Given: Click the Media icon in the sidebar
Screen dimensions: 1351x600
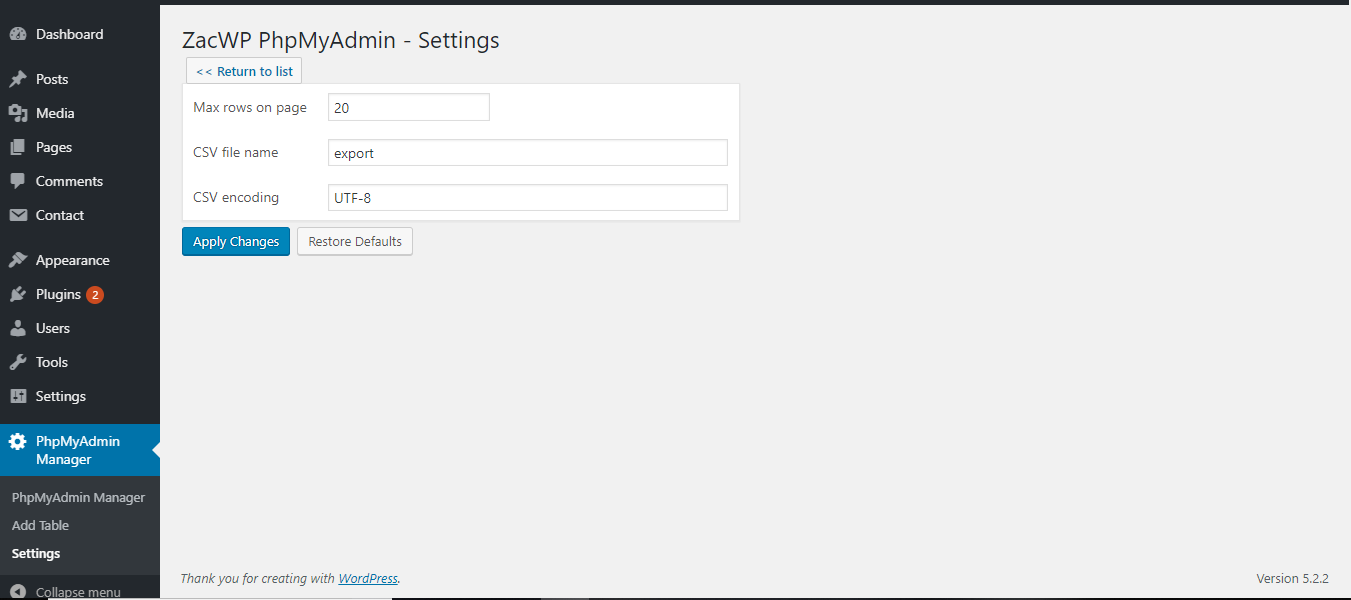Looking at the screenshot, I should (18, 113).
